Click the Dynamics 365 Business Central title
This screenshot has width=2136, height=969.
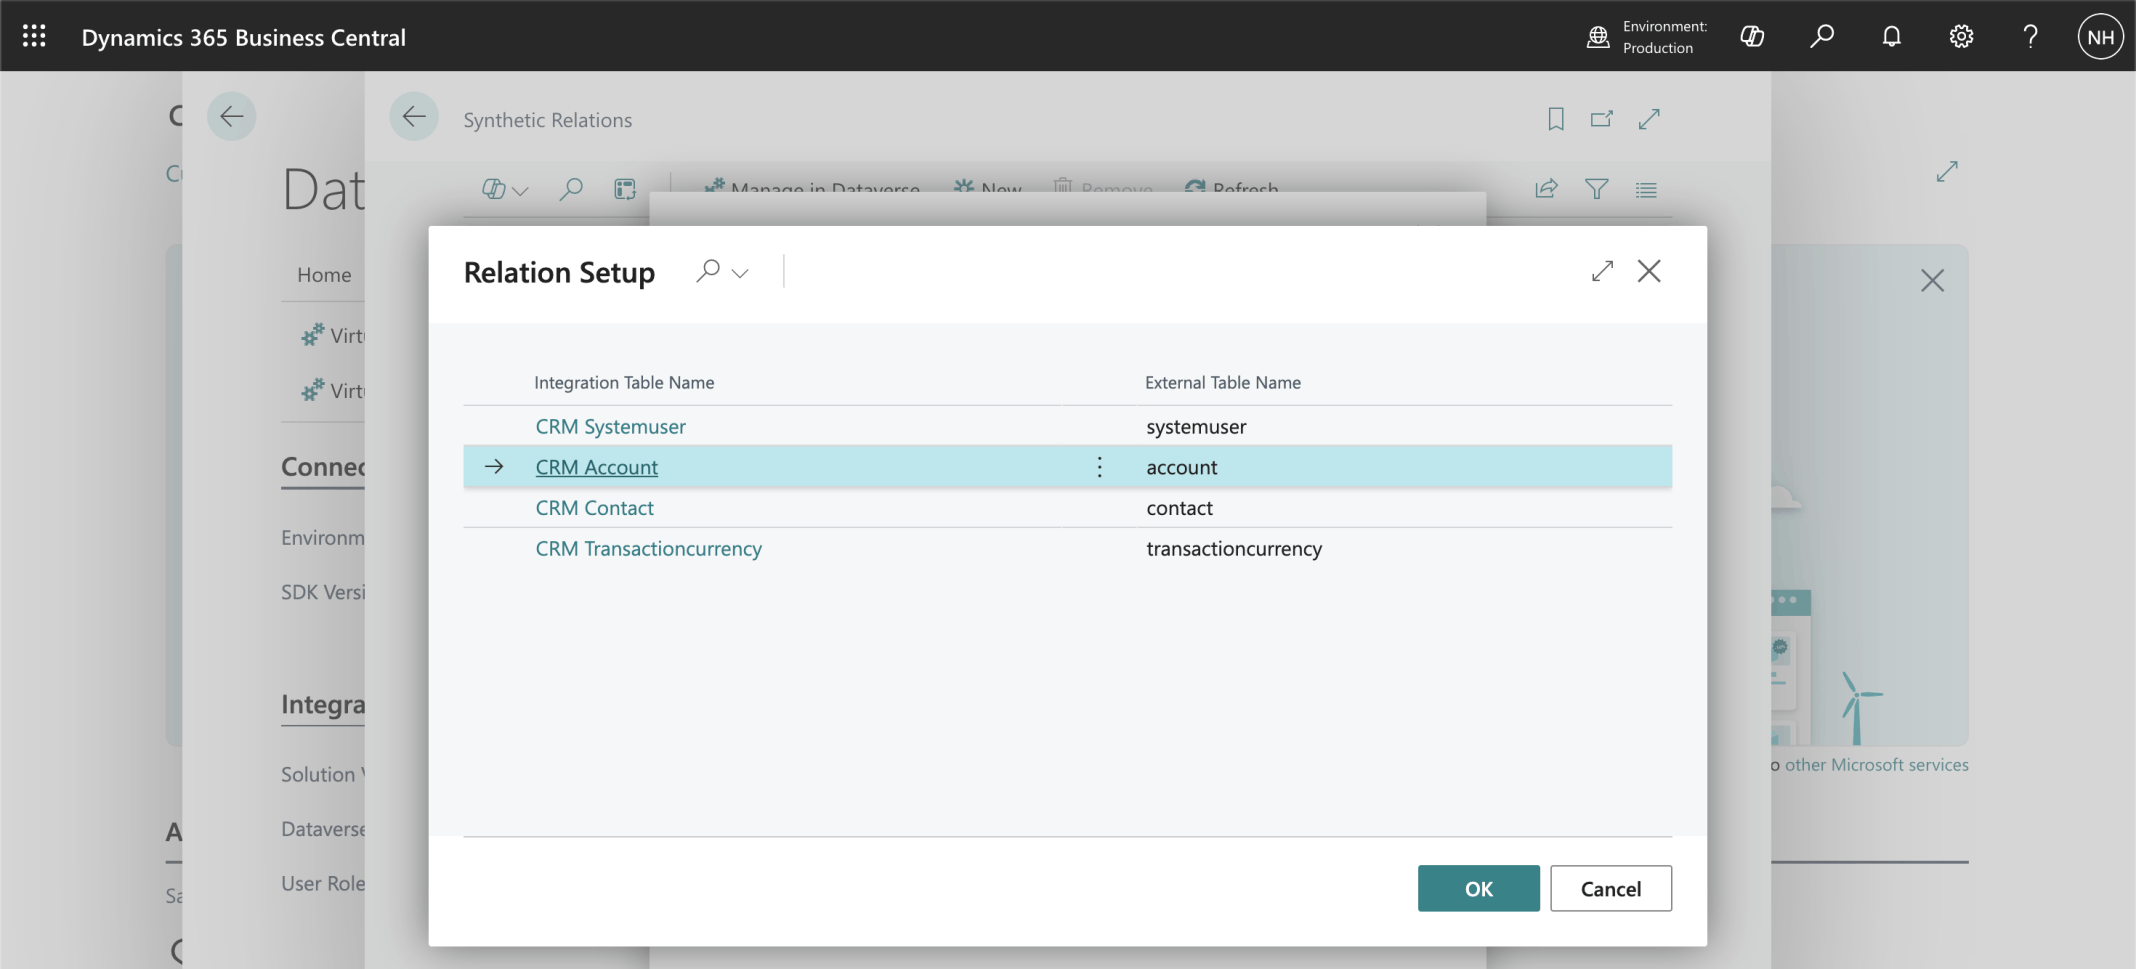tap(244, 38)
